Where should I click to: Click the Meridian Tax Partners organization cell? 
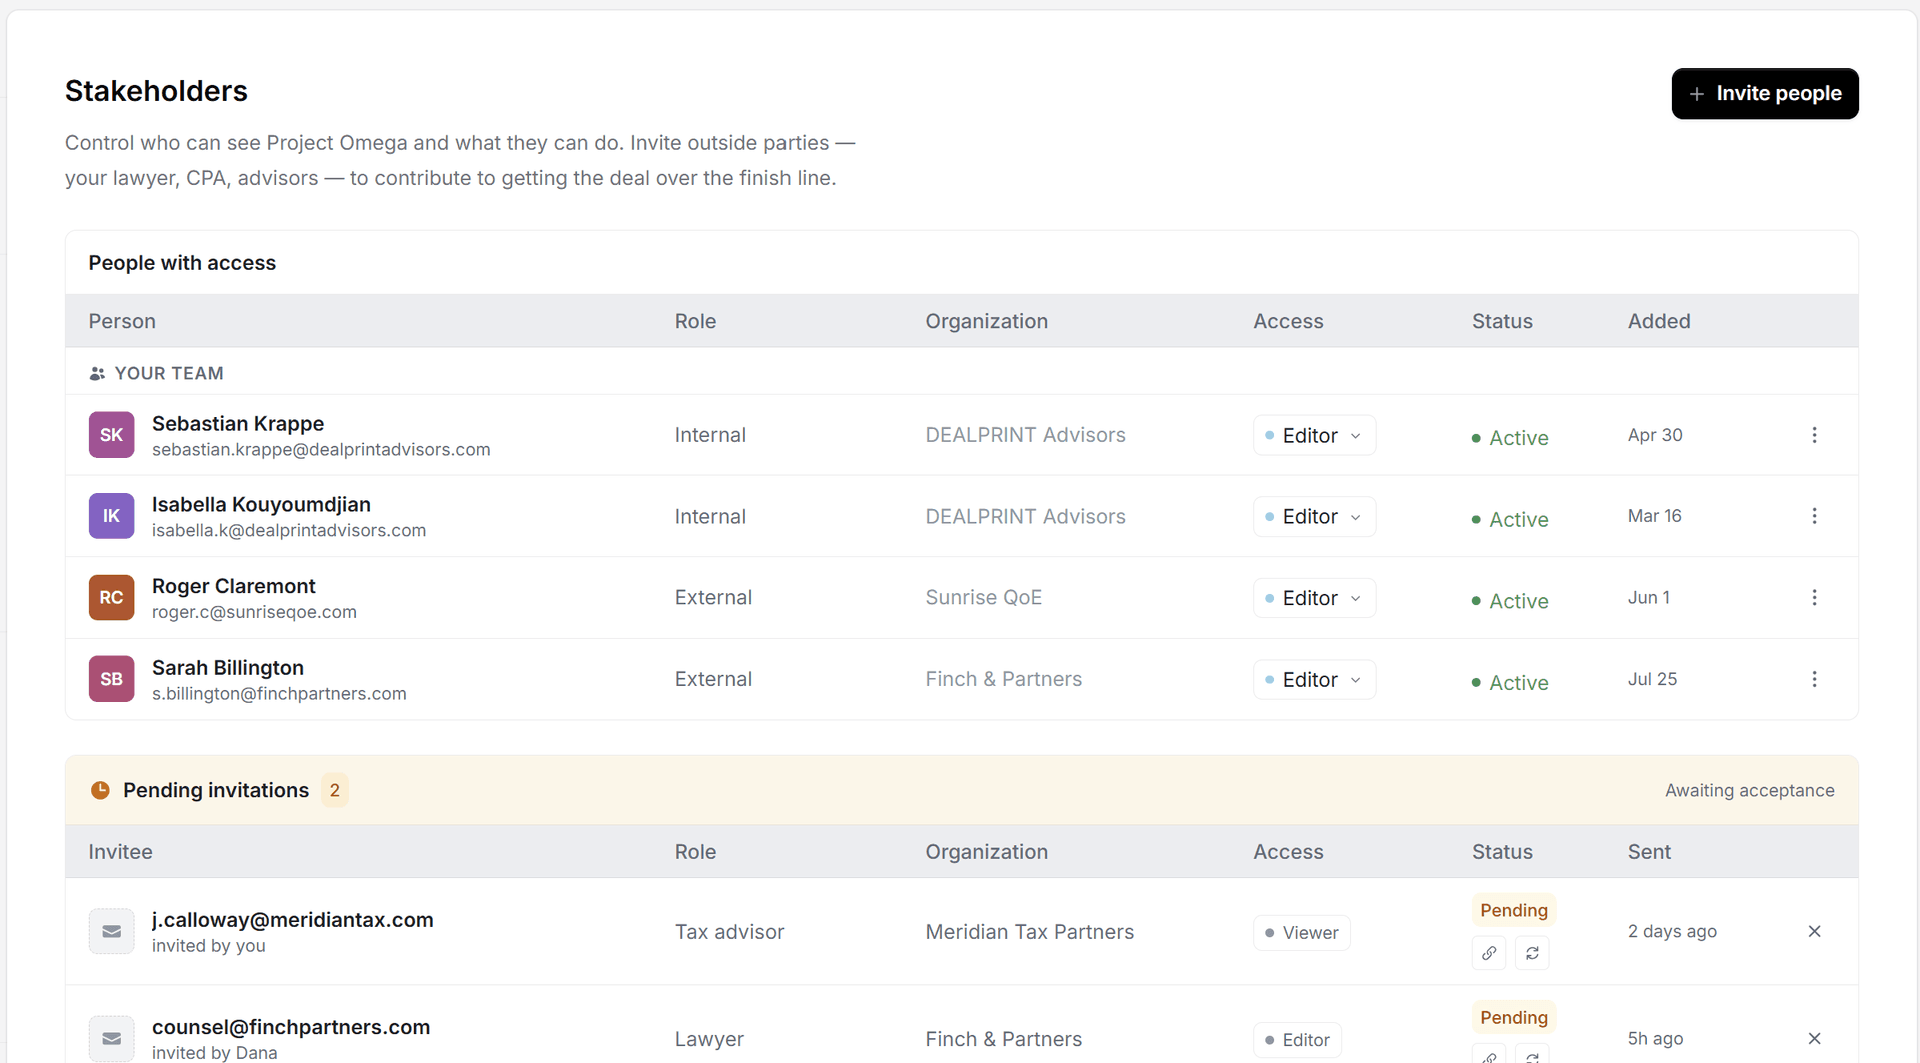(x=1029, y=932)
